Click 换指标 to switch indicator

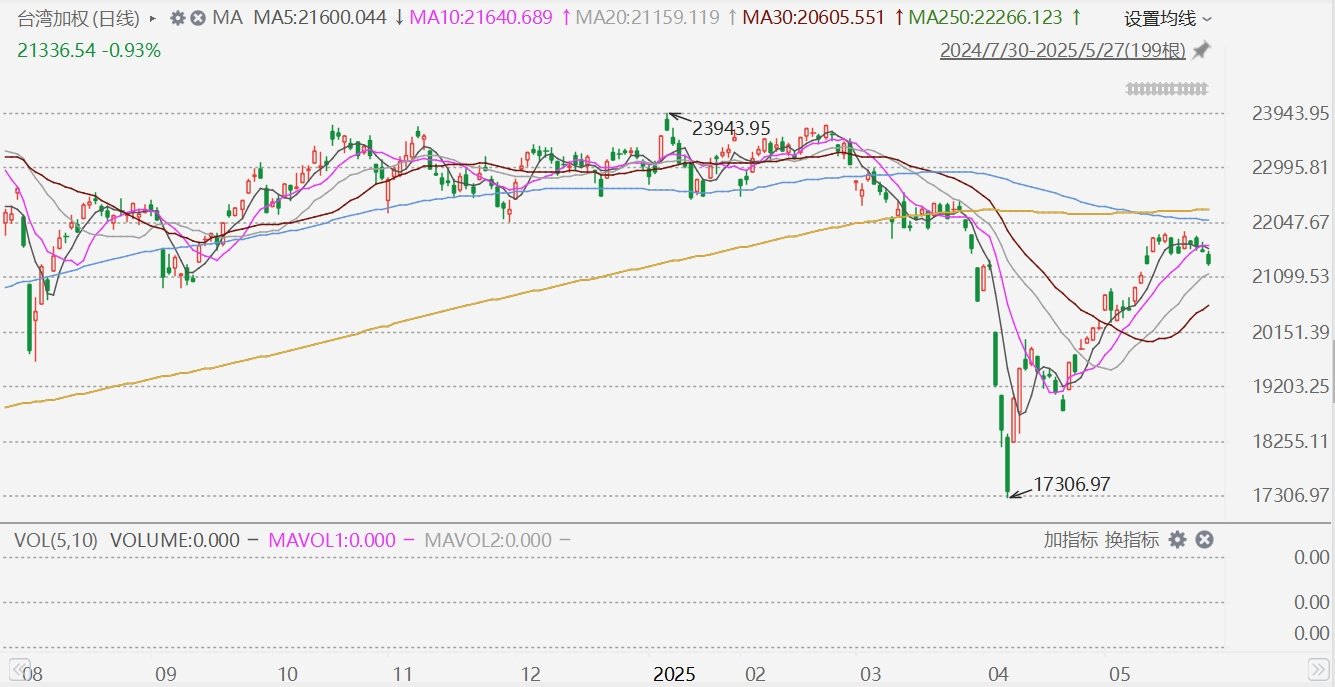(x=1131, y=540)
